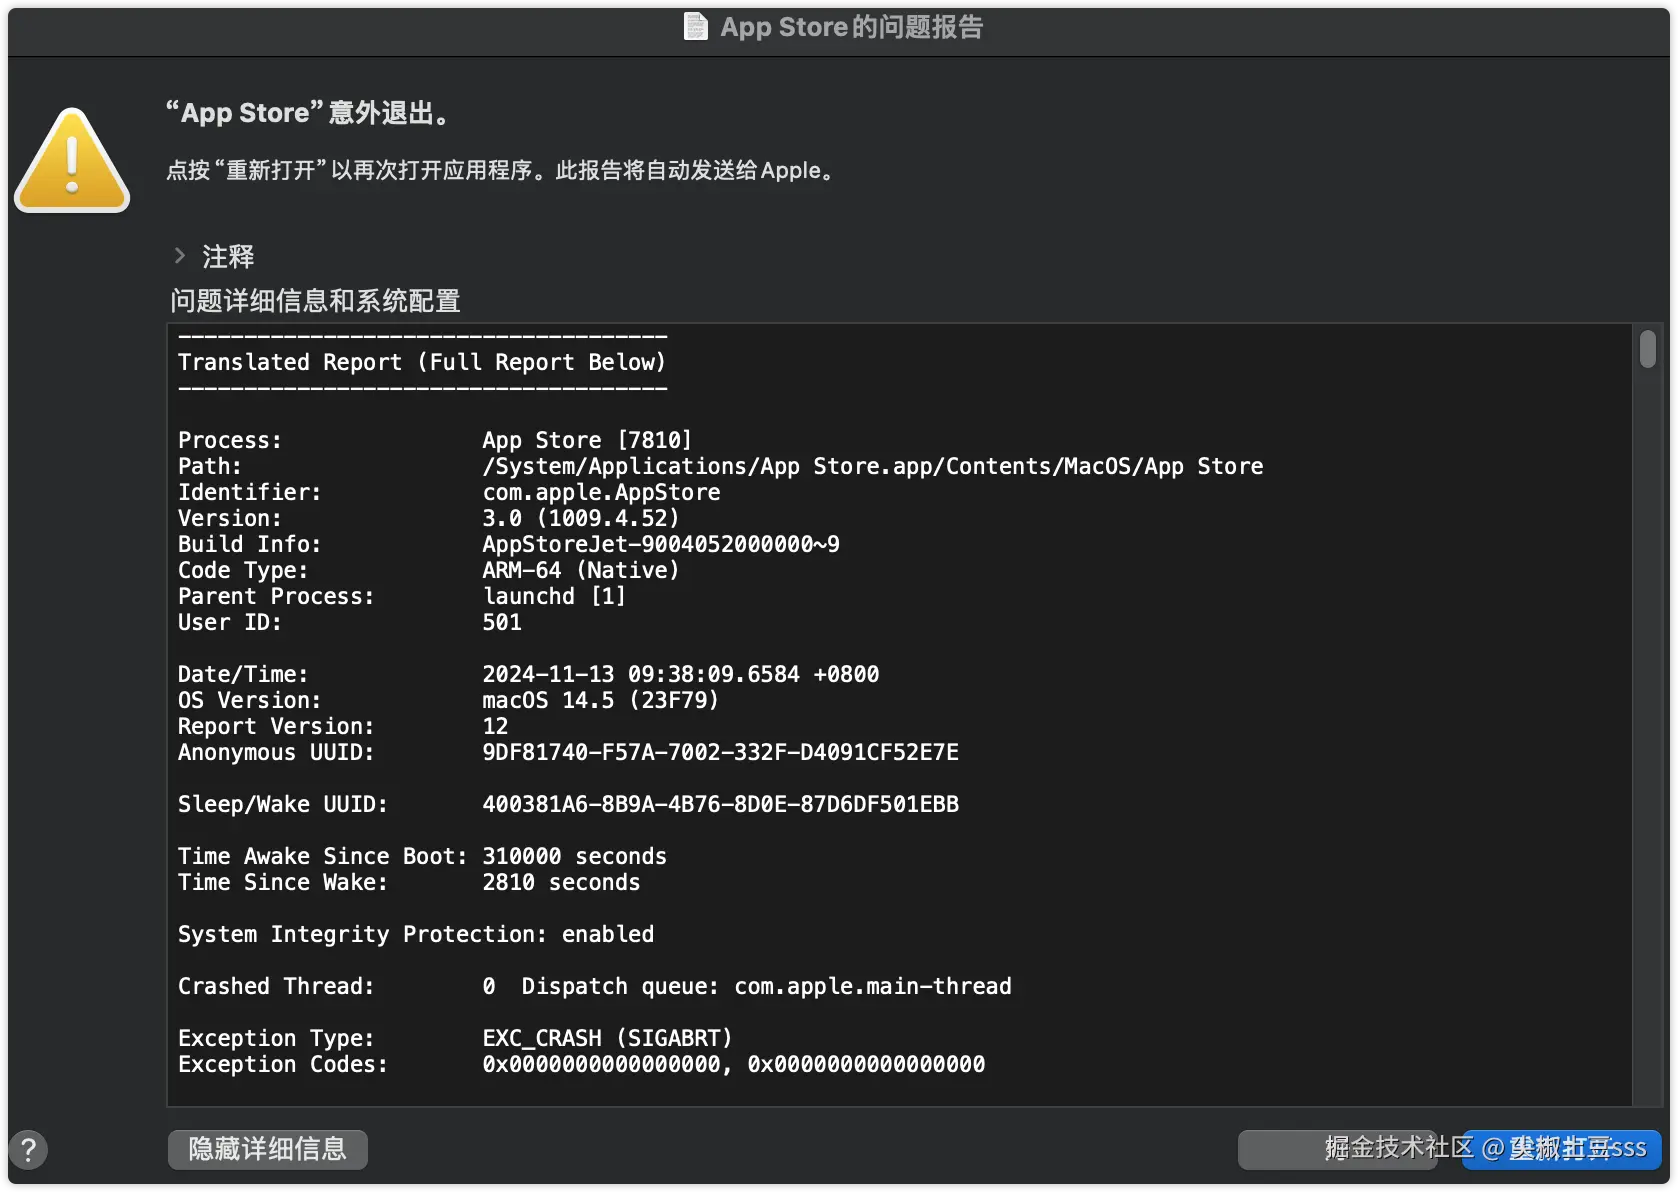The image size is (1678, 1192).
Task: Click the 问题详细信息和系统配置 label
Action: pyautogui.click(x=315, y=300)
